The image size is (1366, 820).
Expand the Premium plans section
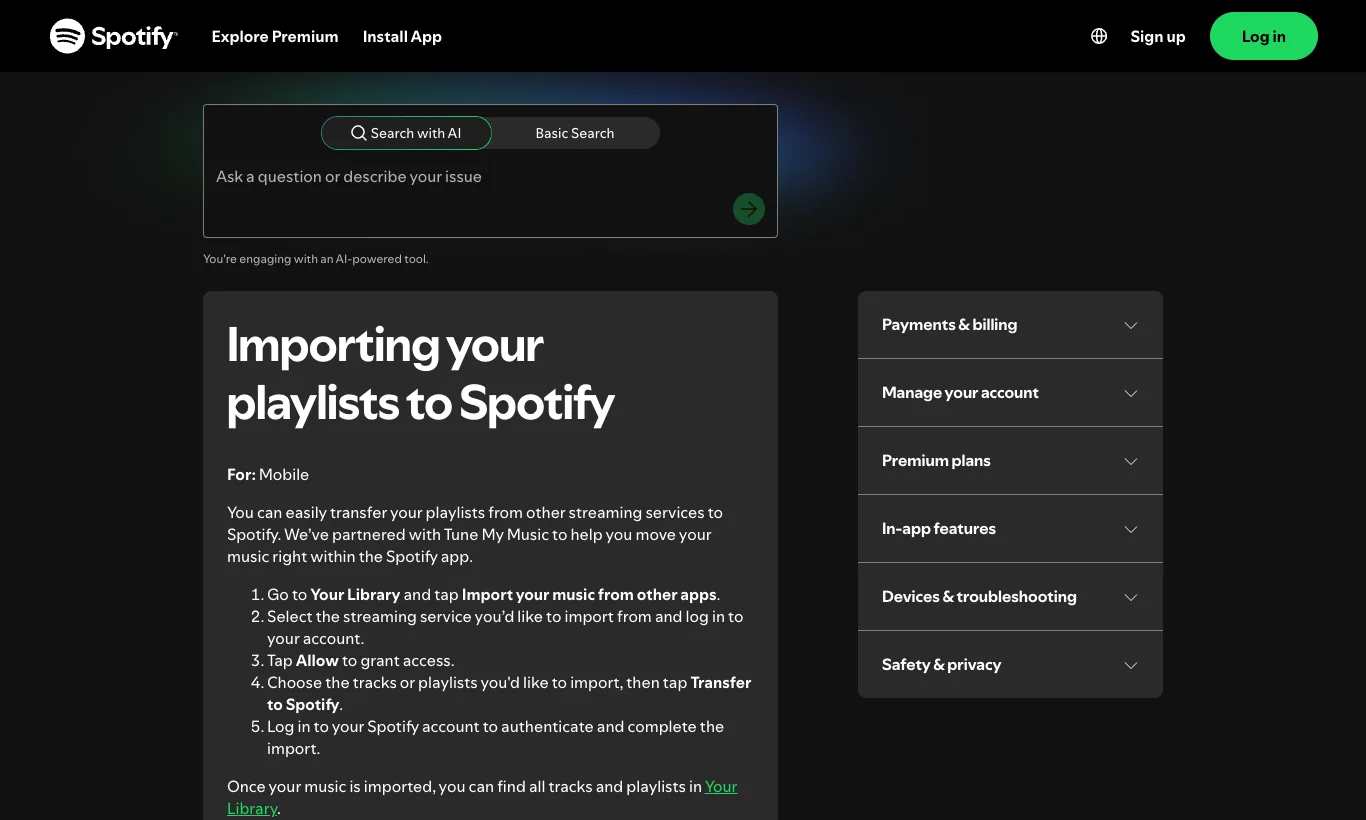(x=1010, y=461)
